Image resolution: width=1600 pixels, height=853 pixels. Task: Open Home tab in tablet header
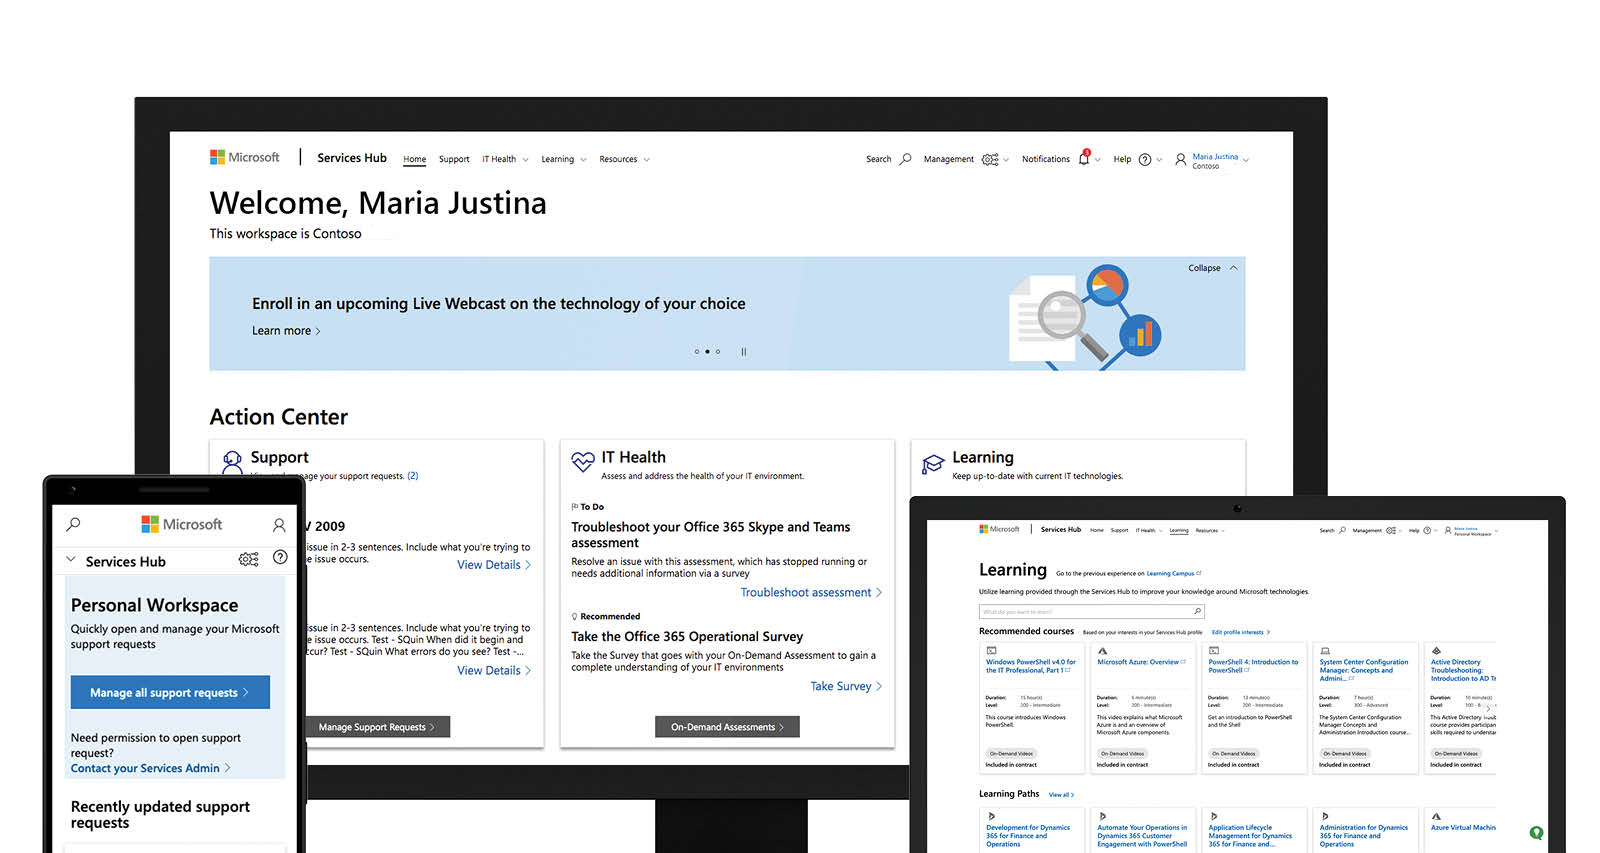(1097, 530)
